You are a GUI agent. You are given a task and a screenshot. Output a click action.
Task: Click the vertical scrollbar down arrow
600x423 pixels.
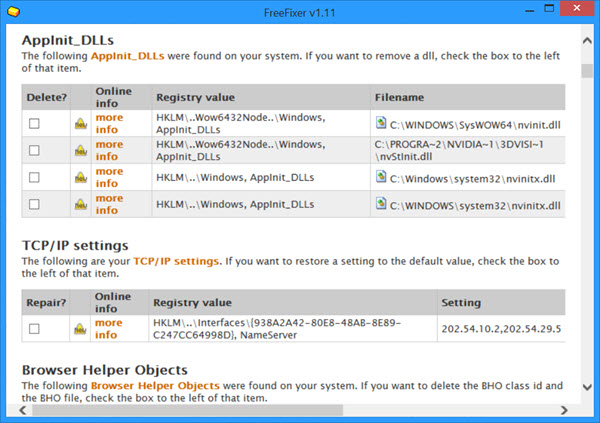point(587,387)
